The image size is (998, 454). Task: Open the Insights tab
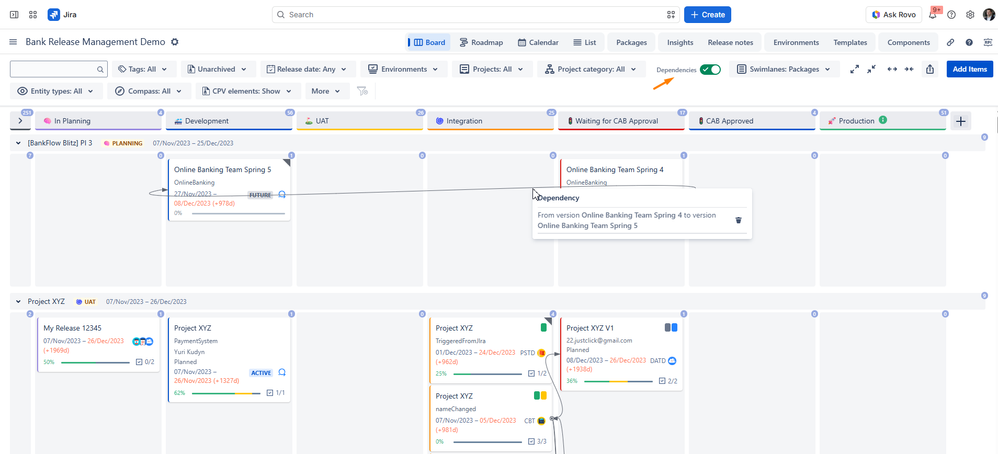click(x=680, y=43)
